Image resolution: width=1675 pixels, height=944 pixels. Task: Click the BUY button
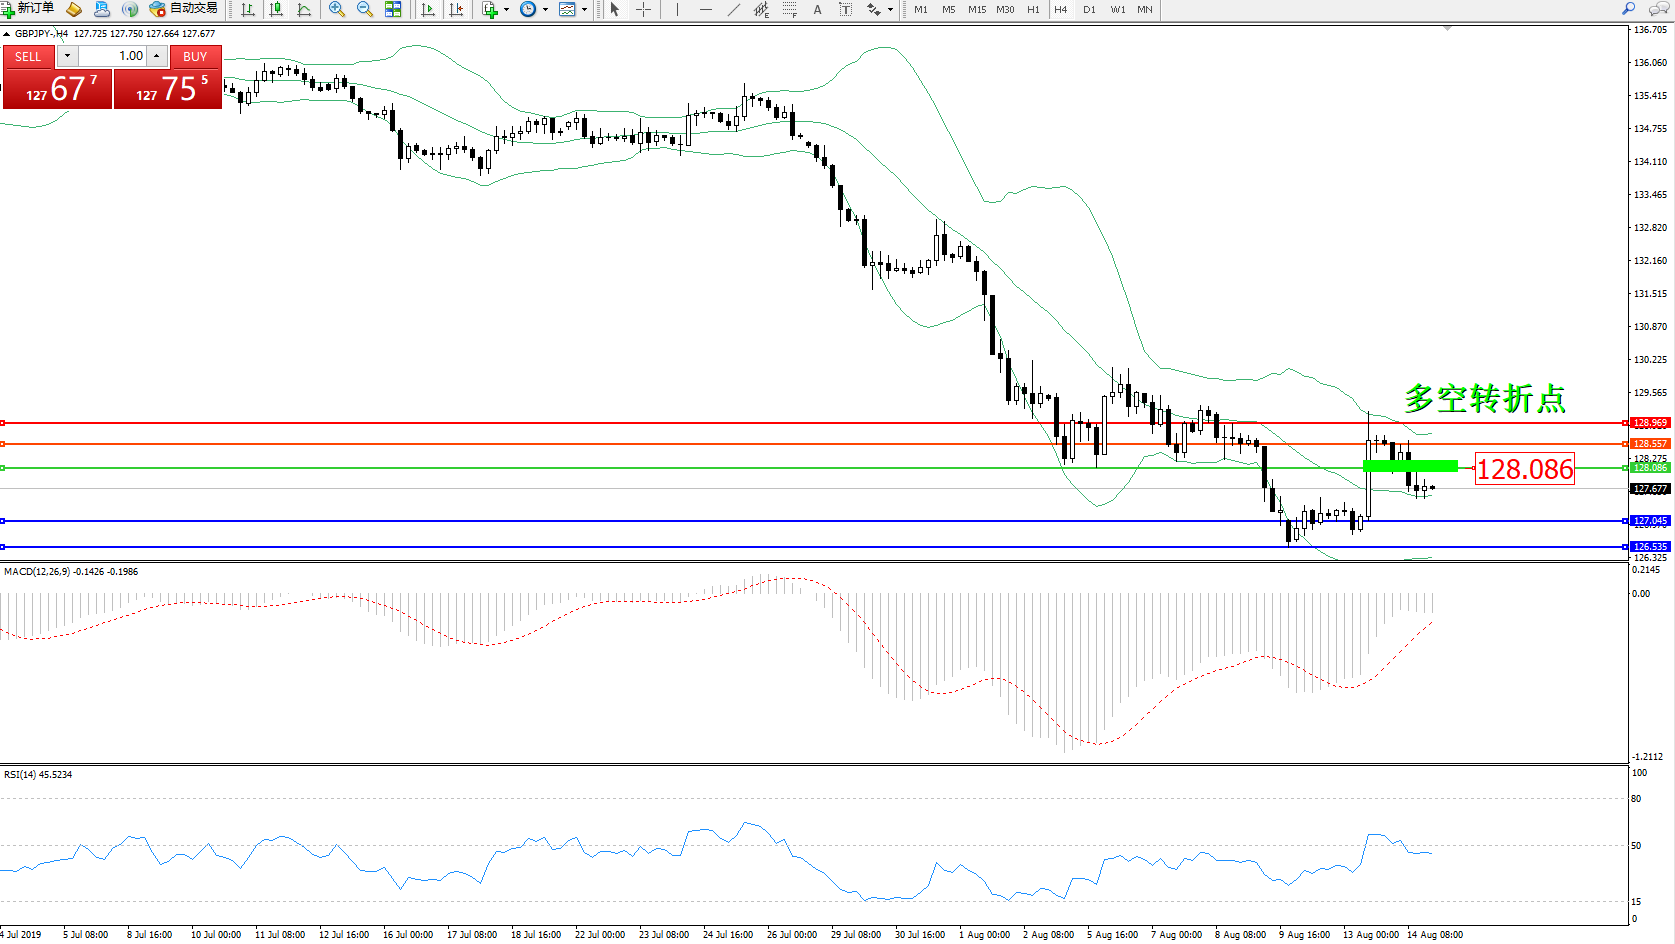[195, 56]
